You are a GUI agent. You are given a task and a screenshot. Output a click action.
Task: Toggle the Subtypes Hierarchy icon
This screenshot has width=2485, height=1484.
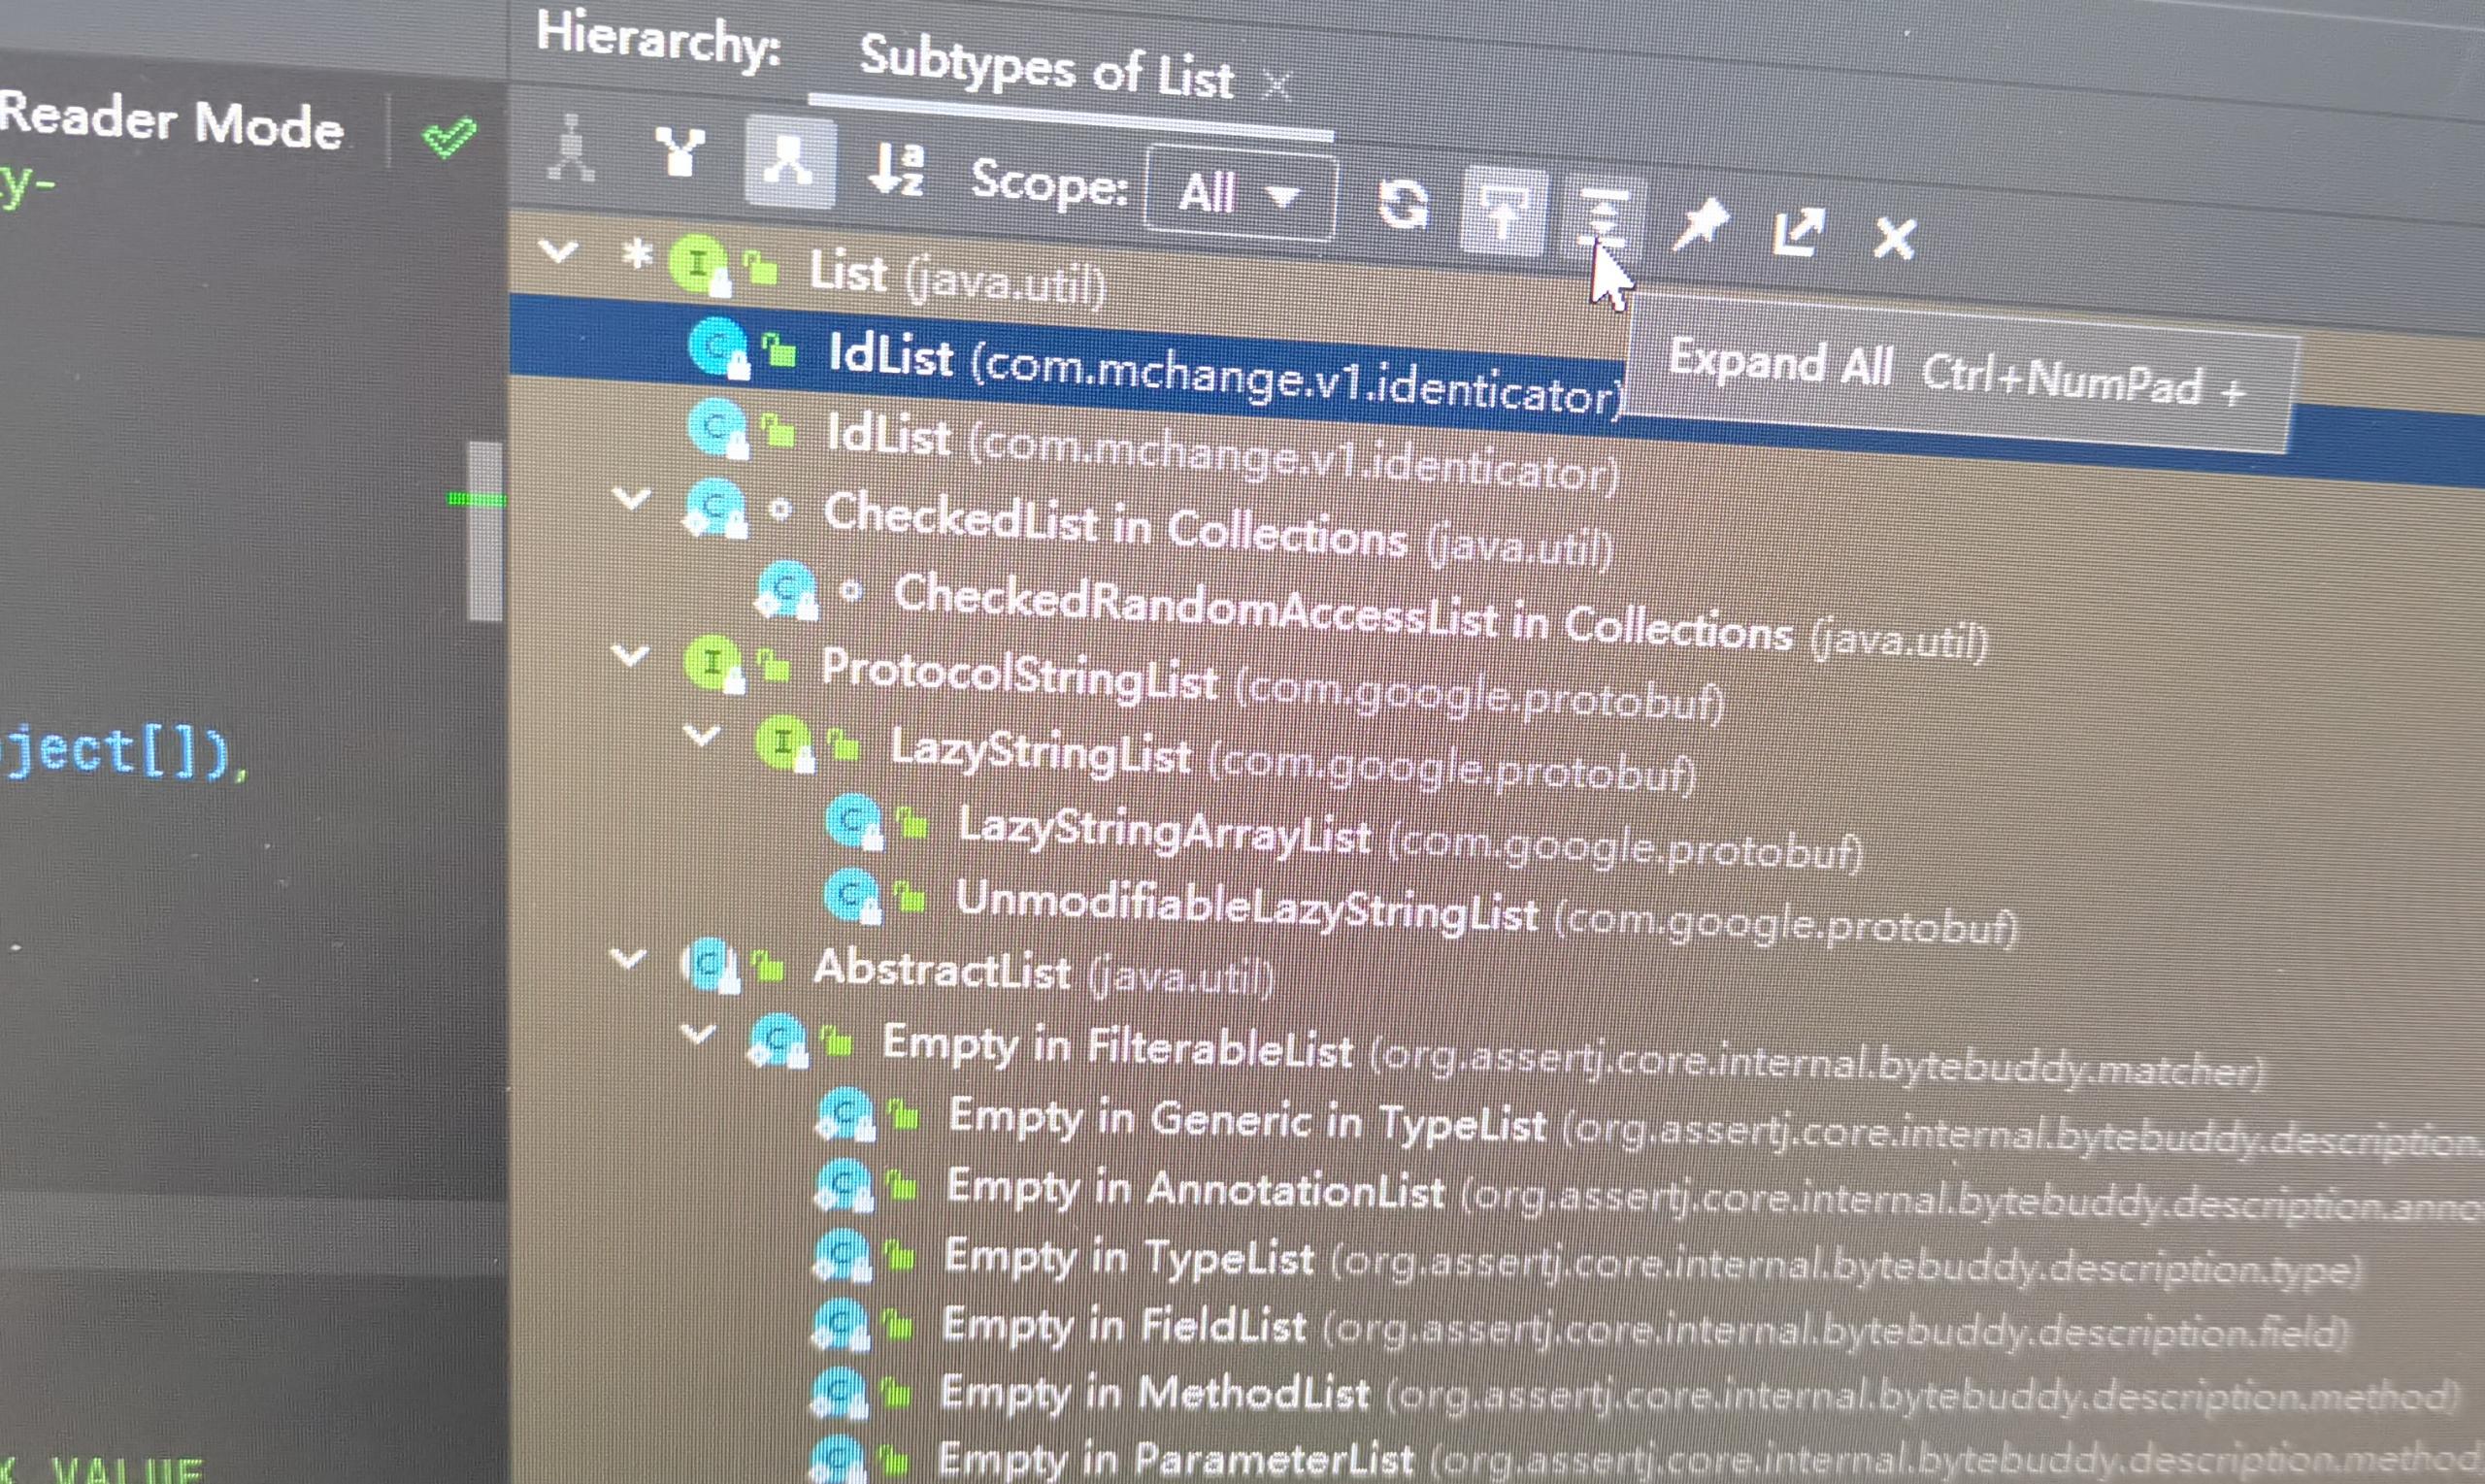(x=789, y=163)
